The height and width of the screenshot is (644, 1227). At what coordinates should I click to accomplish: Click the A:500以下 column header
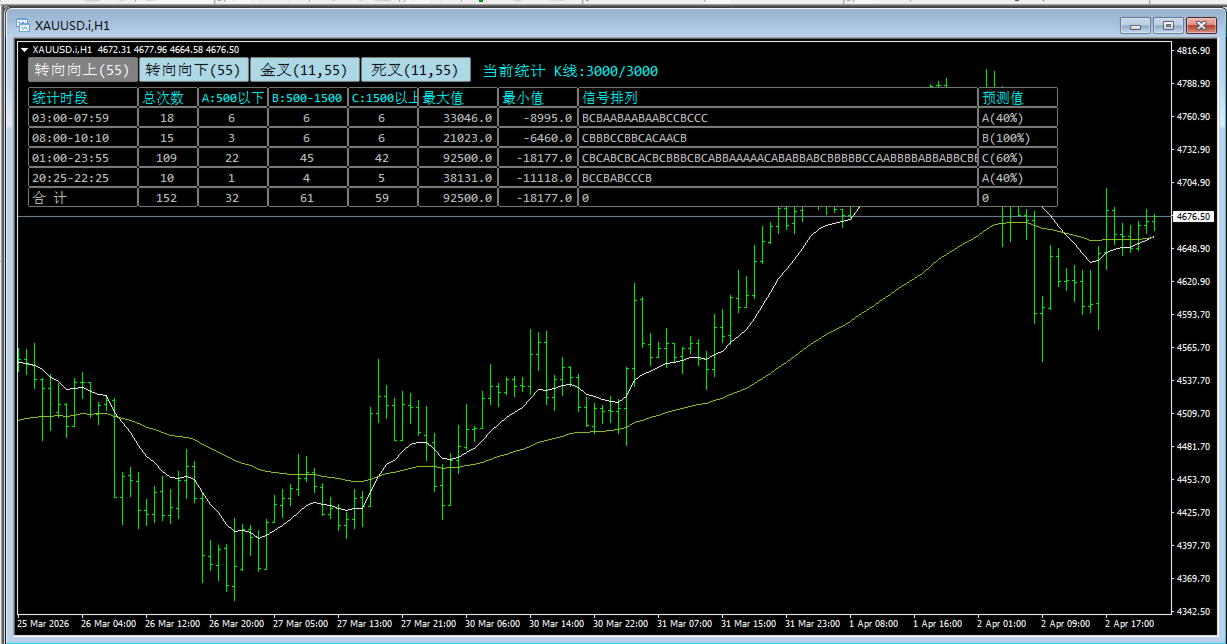(x=232, y=98)
